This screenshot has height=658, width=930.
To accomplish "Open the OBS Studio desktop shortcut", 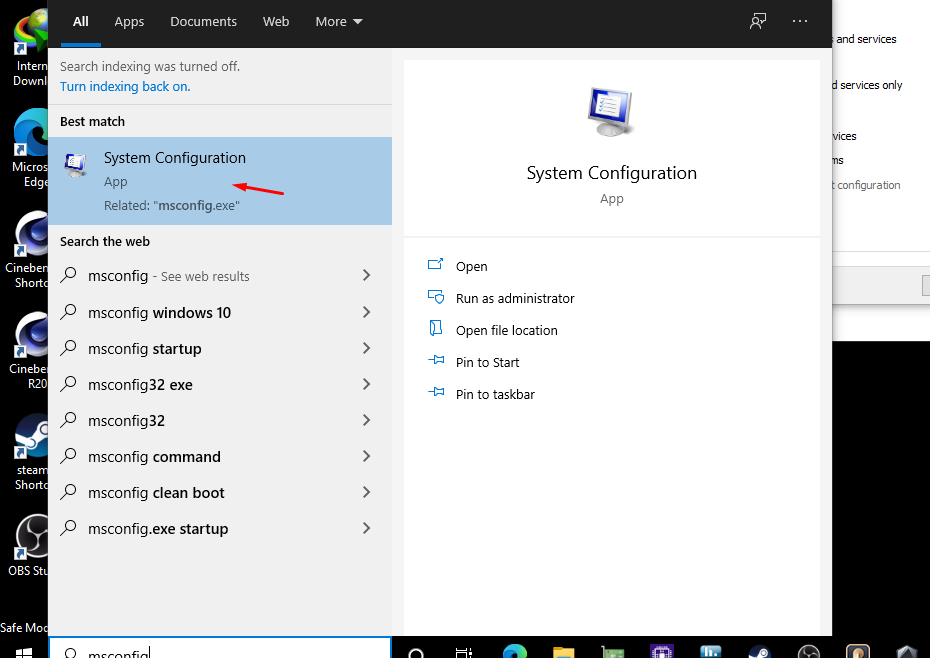I will [x=32, y=537].
